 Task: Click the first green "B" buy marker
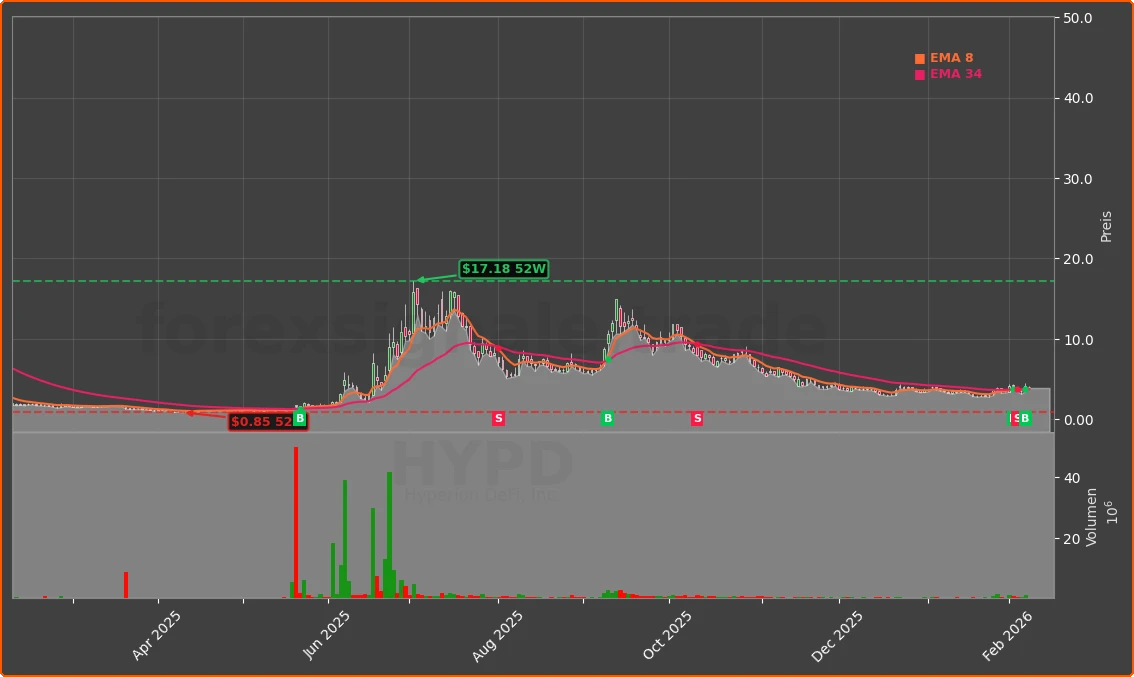pos(298,418)
